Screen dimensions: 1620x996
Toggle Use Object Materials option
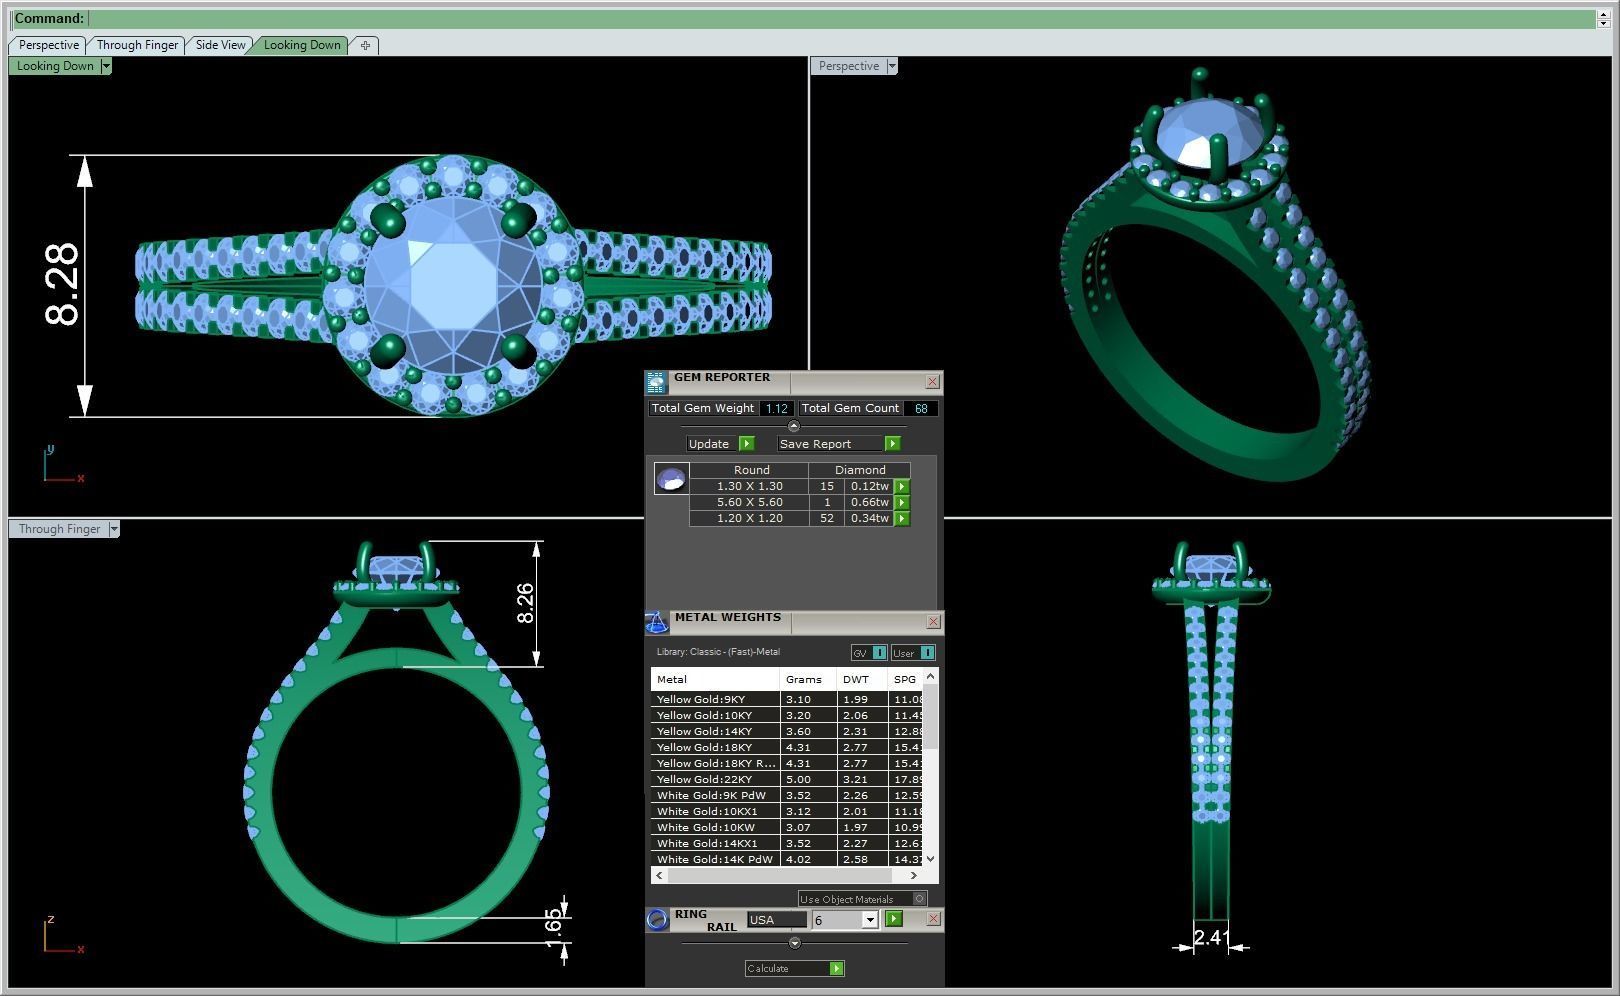tap(863, 898)
